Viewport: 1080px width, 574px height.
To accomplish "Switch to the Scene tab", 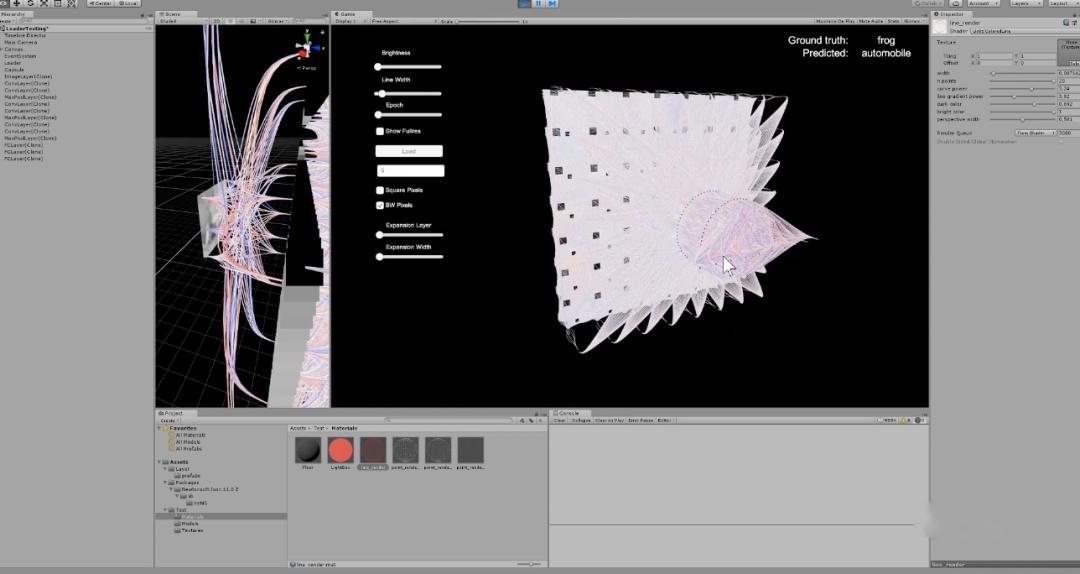I will pos(172,14).
